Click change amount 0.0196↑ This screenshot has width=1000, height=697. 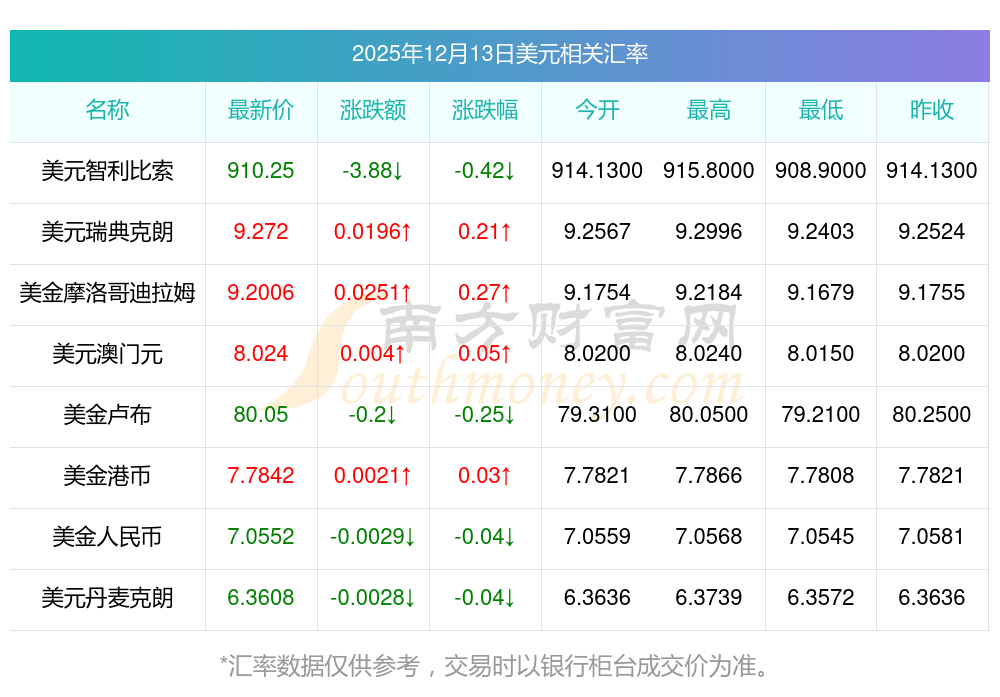tap(372, 231)
